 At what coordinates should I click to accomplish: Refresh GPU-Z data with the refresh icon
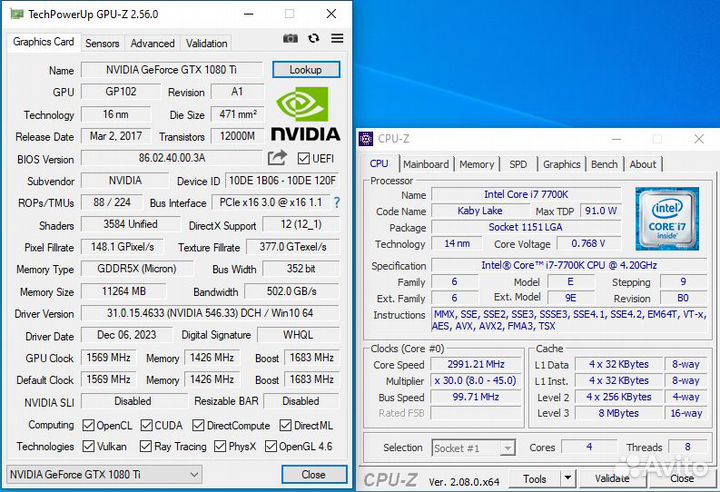click(x=314, y=39)
